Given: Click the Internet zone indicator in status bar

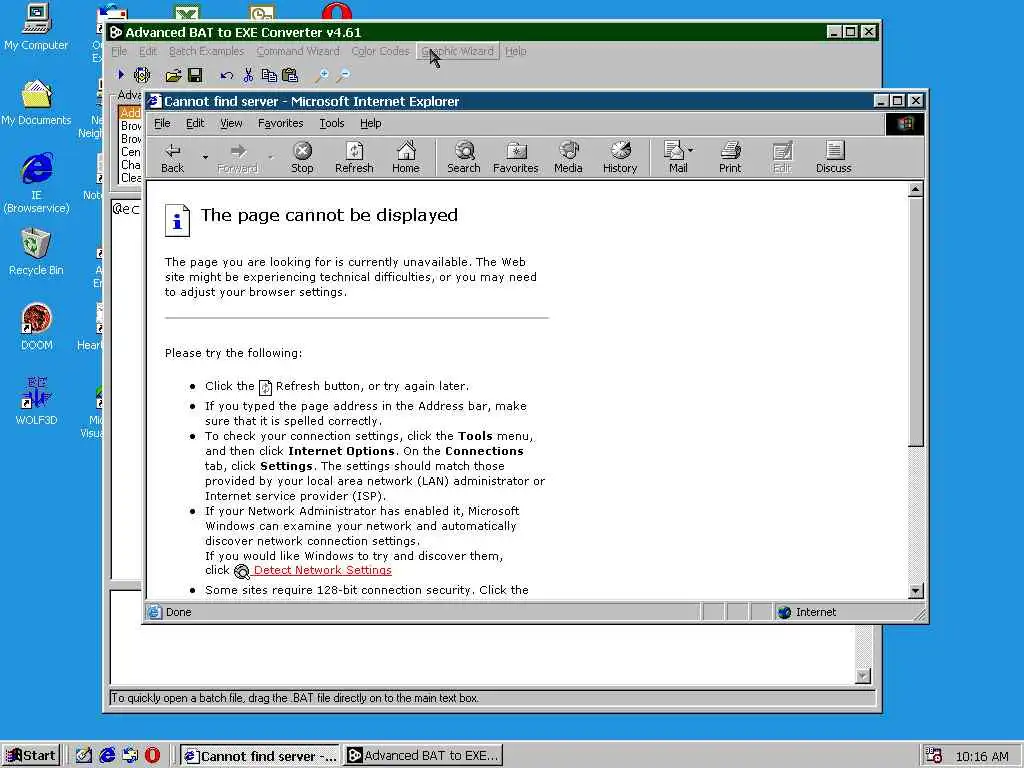Looking at the screenshot, I should pyautogui.click(x=808, y=613).
